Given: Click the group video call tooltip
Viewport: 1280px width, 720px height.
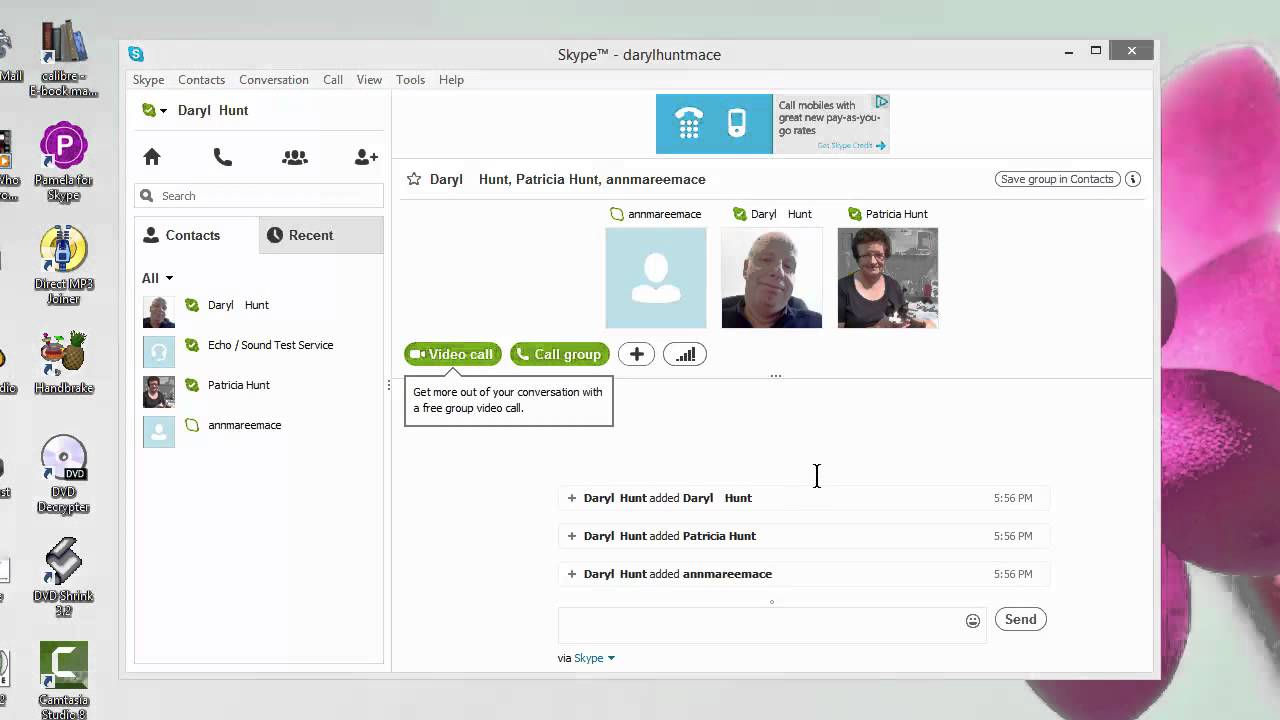Looking at the screenshot, I should pos(508,400).
